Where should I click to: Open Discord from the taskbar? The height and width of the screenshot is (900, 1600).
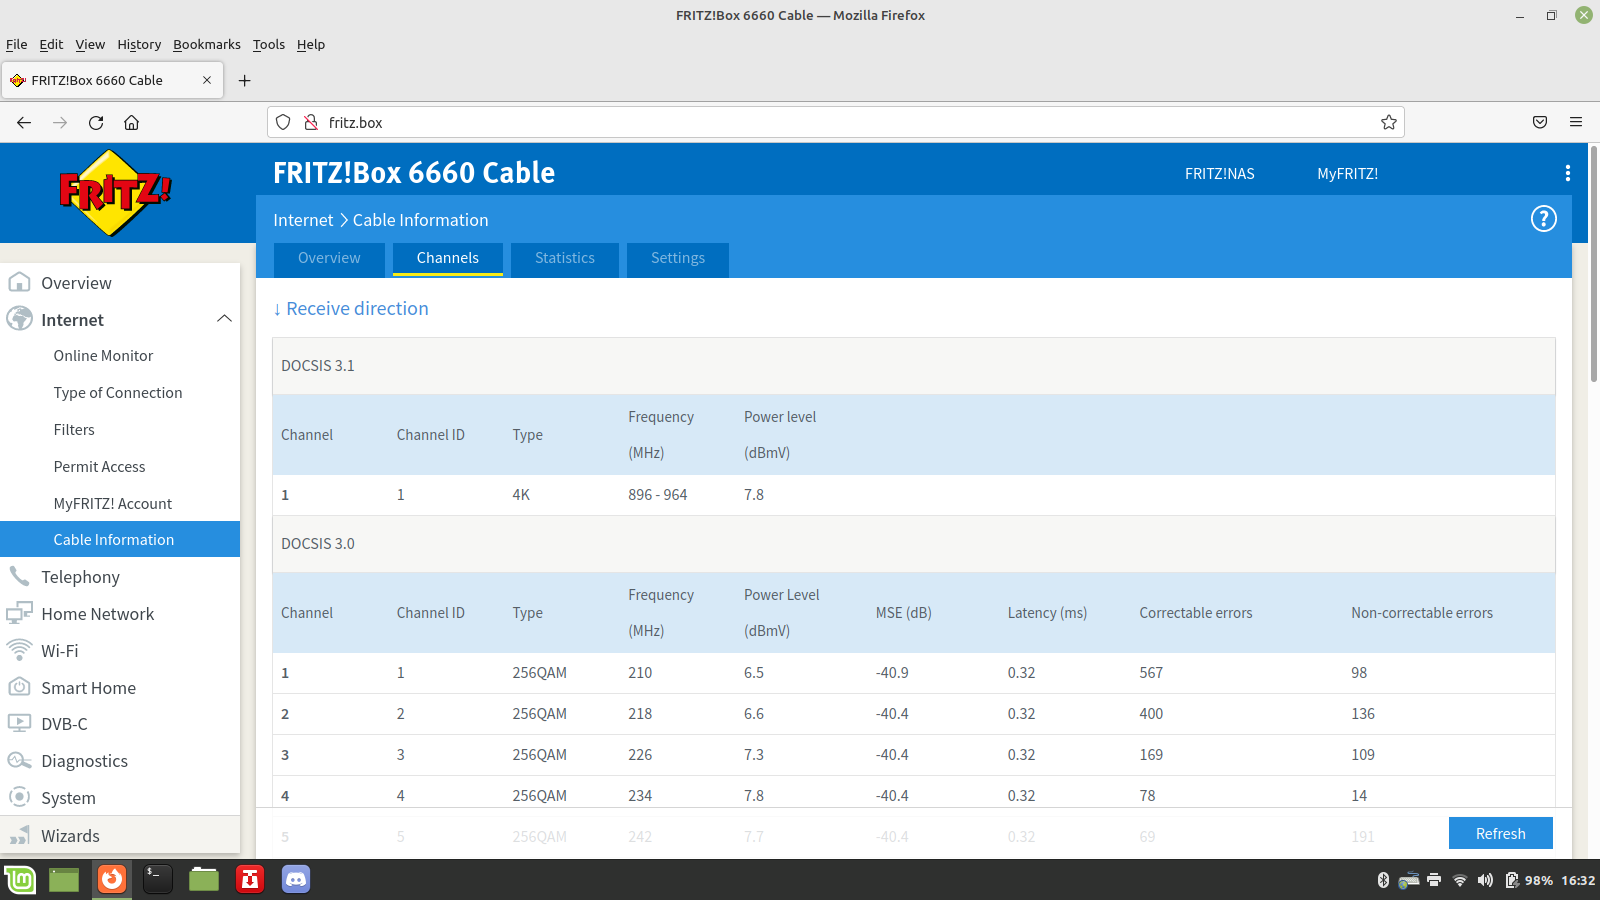(296, 879)
